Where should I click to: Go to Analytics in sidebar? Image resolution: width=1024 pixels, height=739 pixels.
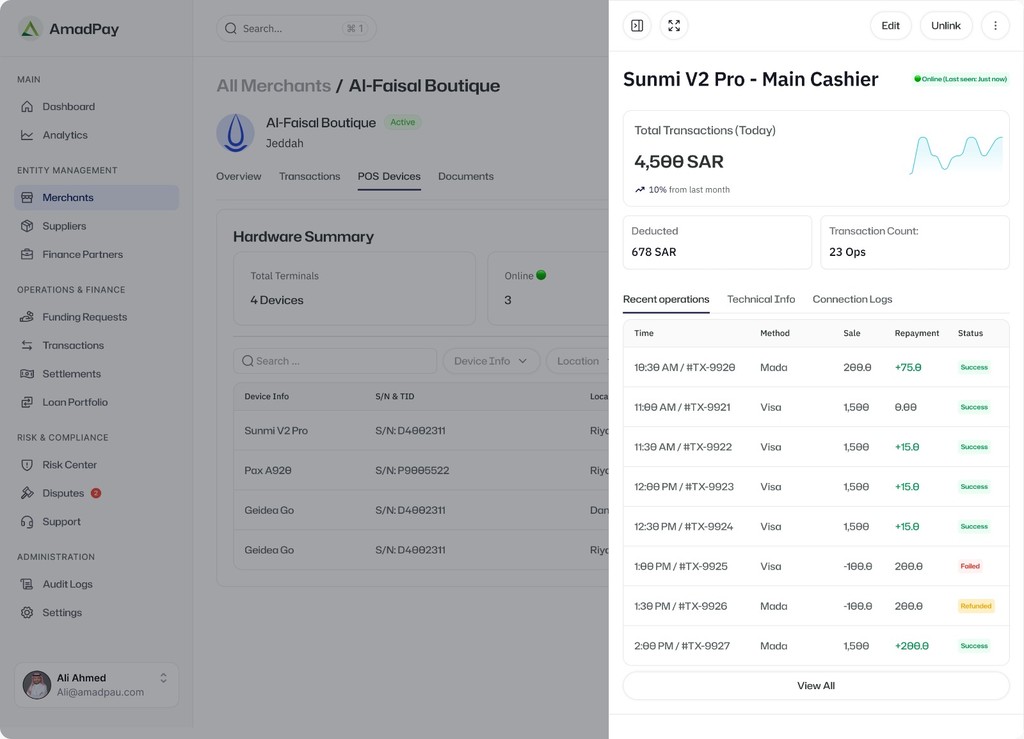coord(65,135)
